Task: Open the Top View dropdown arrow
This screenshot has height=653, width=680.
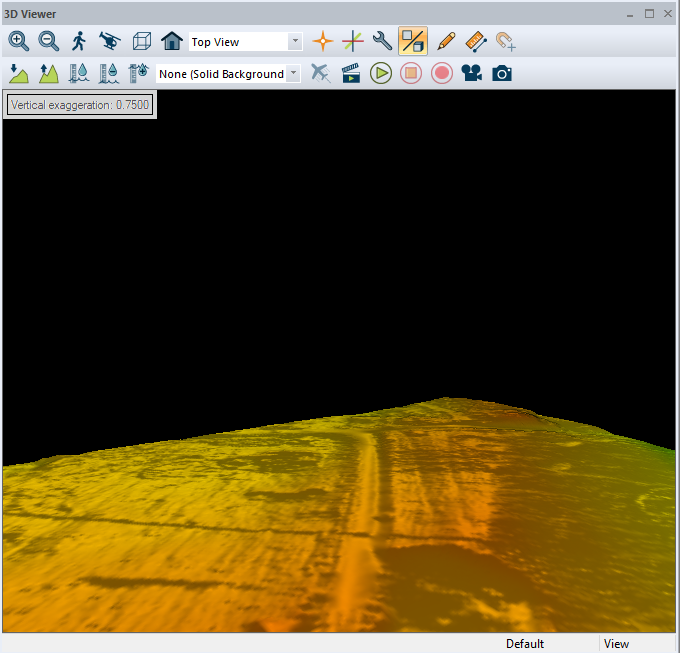Action: [295, 41]
